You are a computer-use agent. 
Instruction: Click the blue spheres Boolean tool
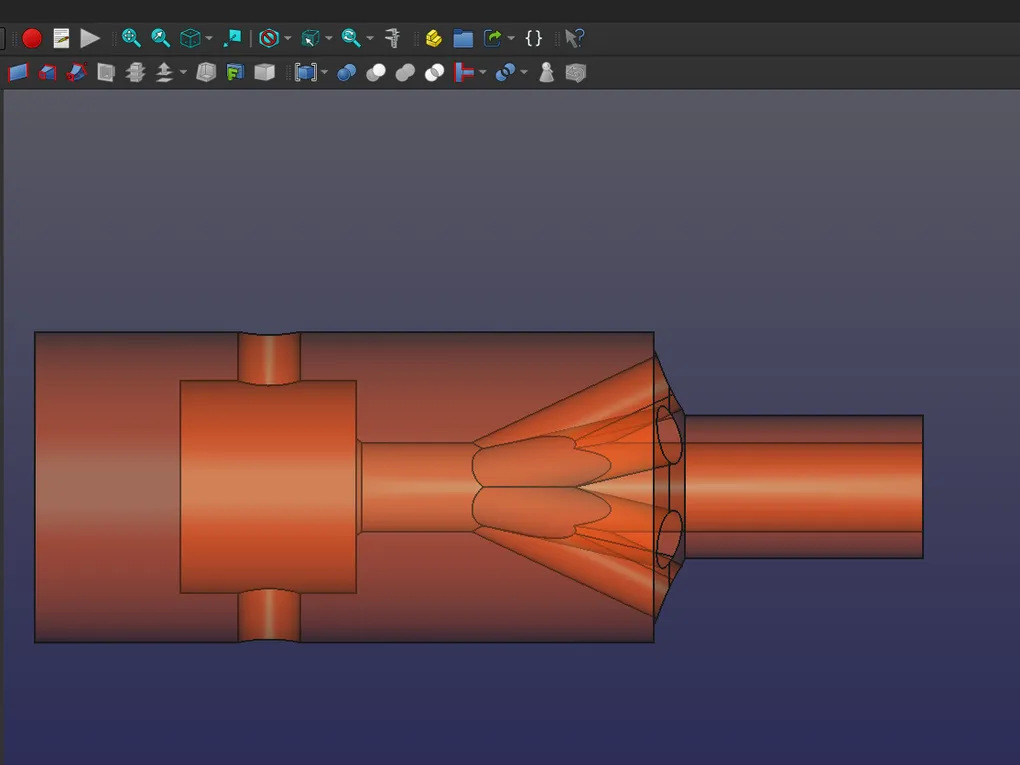[x=346, y=73]
